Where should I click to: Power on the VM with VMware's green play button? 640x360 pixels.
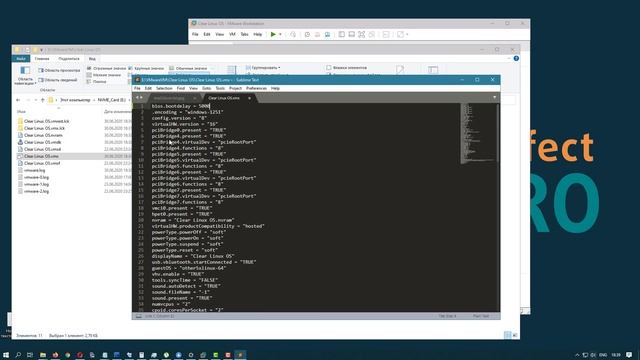click(x=273, y=34)
